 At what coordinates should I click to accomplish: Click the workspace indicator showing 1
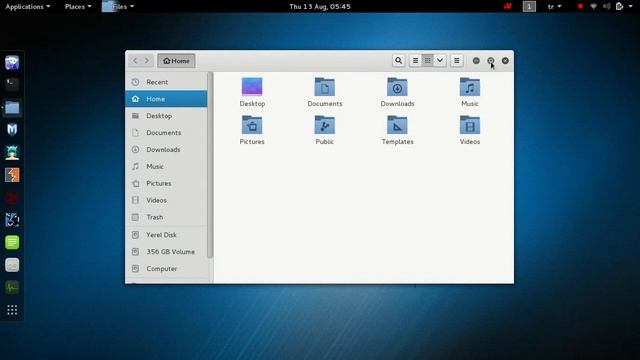pos(529,7)
